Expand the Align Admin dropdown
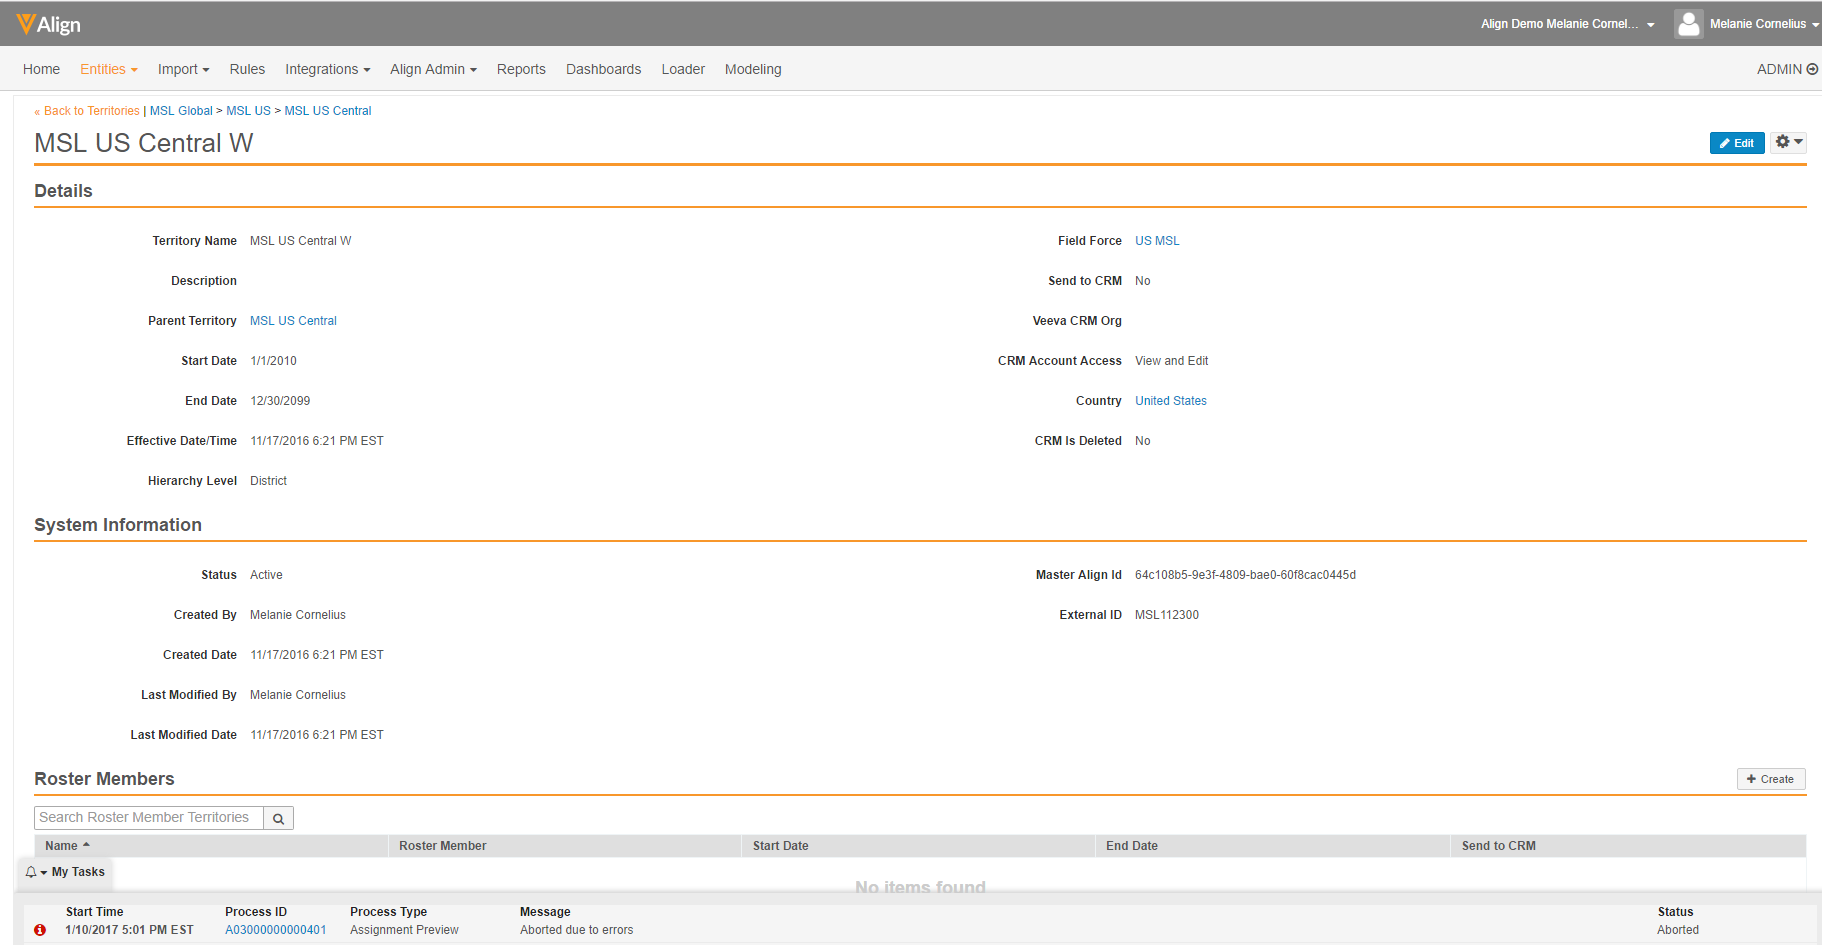This screenshot has height=945, width=1822. (x=433, y=69)
